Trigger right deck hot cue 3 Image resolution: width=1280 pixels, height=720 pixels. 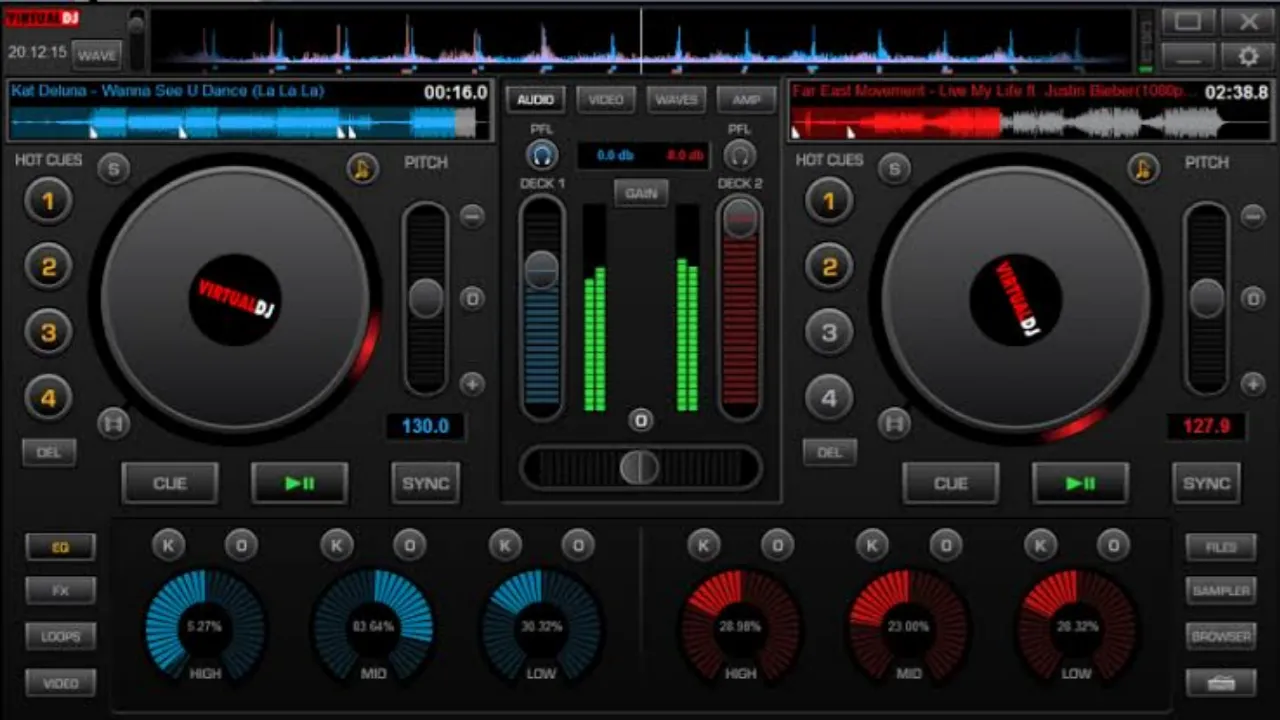pyautogui.click(x=829, y=332)
